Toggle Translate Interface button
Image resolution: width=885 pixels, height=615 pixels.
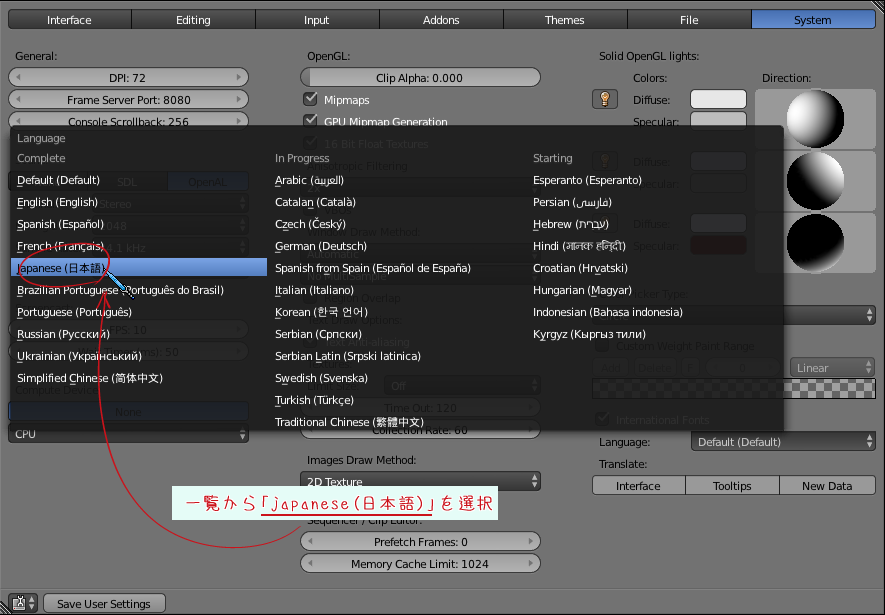coord(638,486)
